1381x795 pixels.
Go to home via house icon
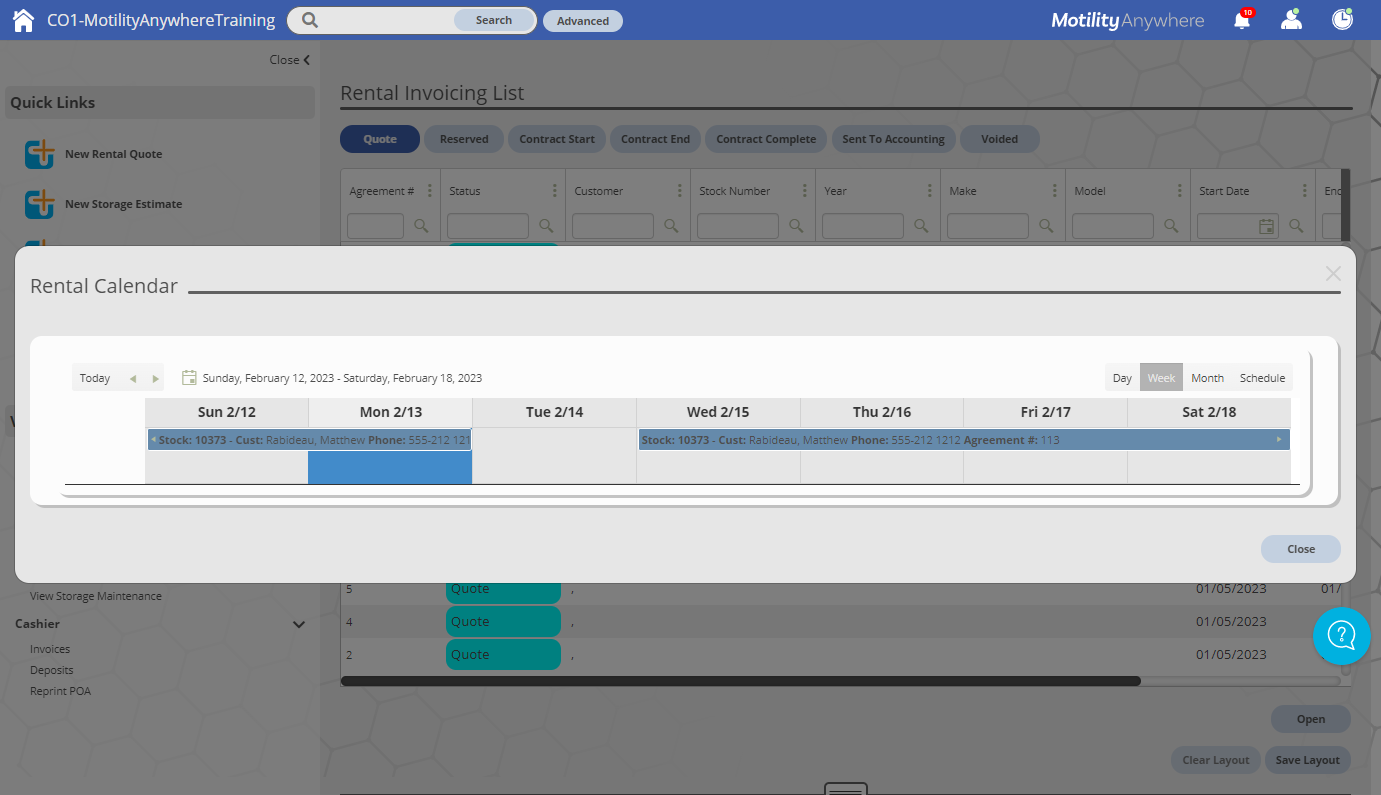pos(23,20)
